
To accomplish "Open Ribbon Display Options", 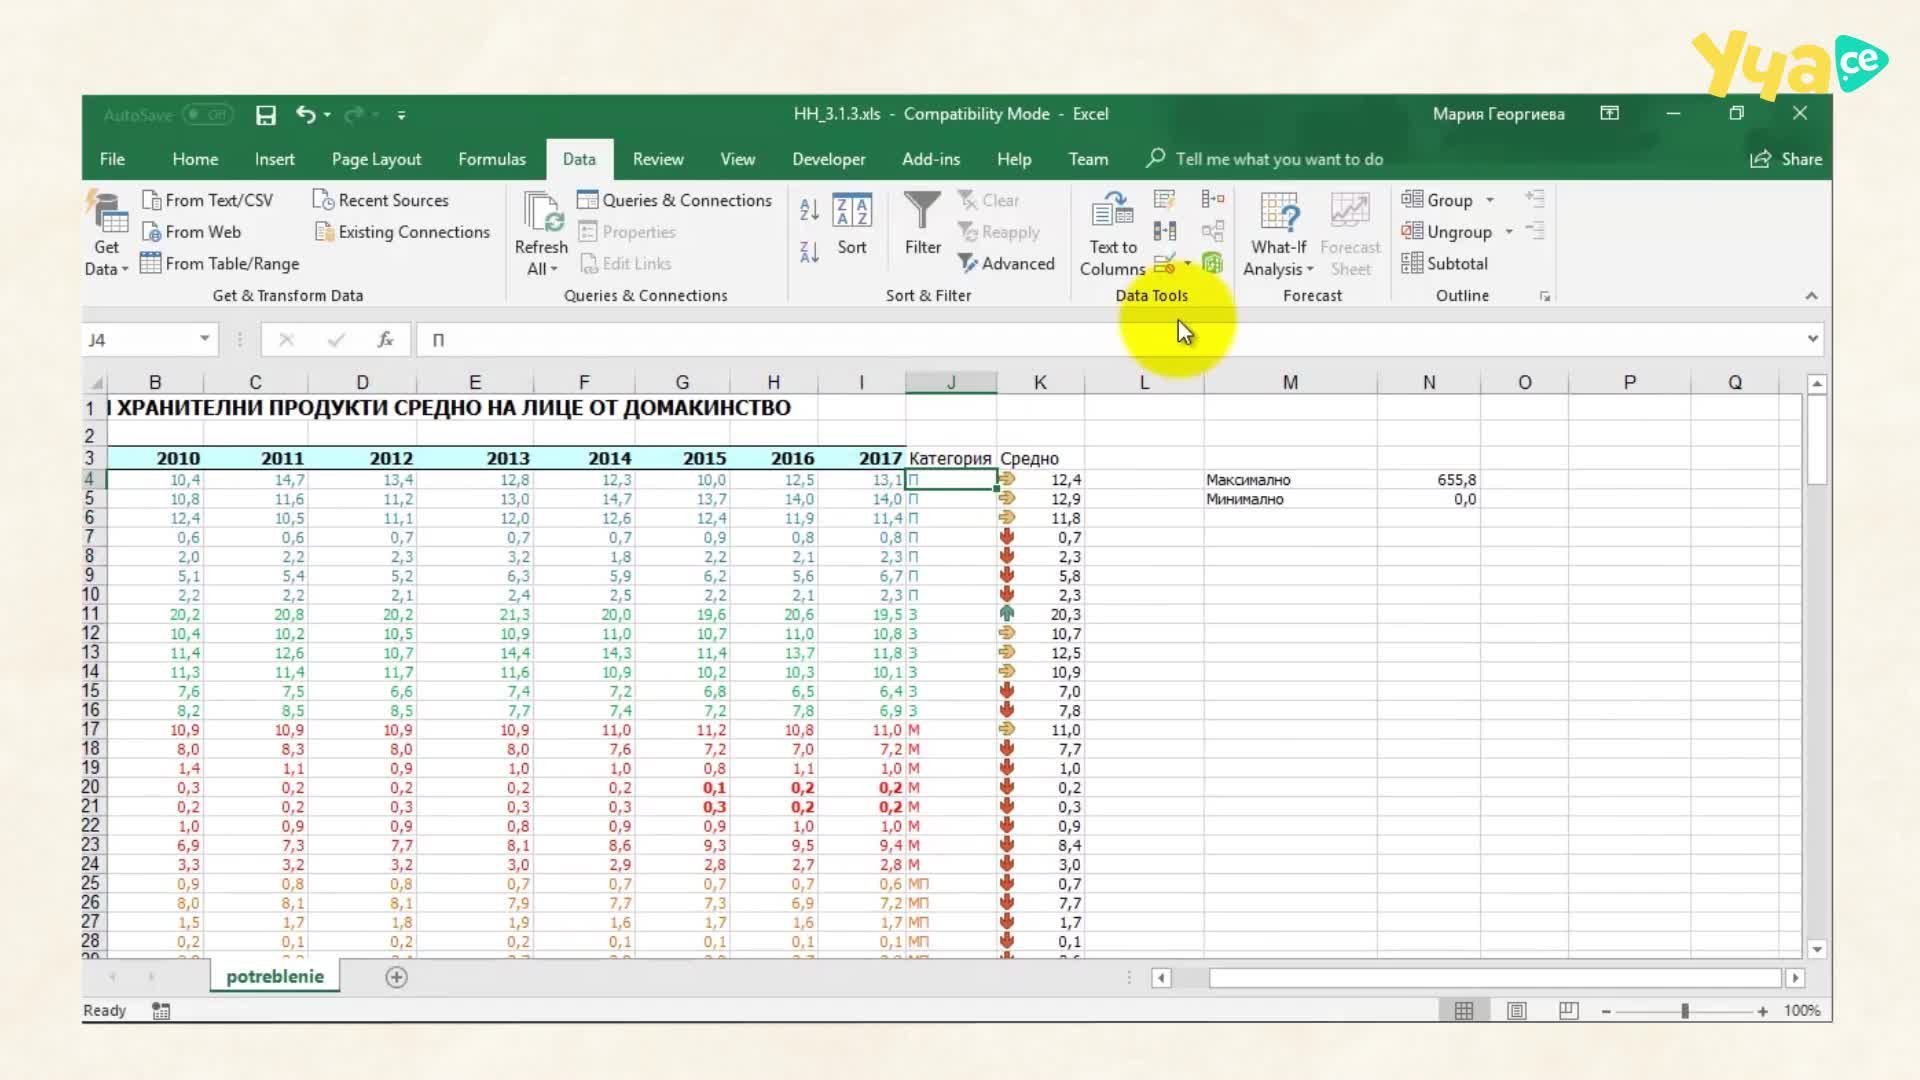I will pos(1609,114).
